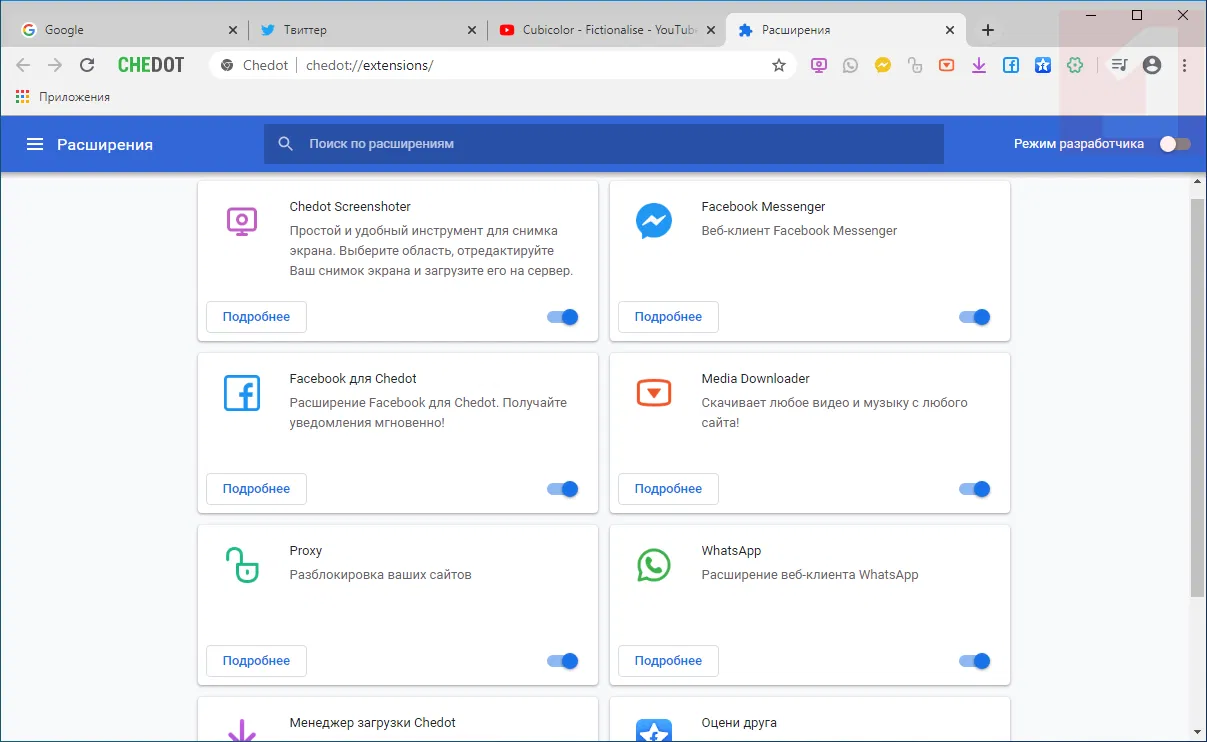Open the media control playlist icon

(x=1119, y=65)
